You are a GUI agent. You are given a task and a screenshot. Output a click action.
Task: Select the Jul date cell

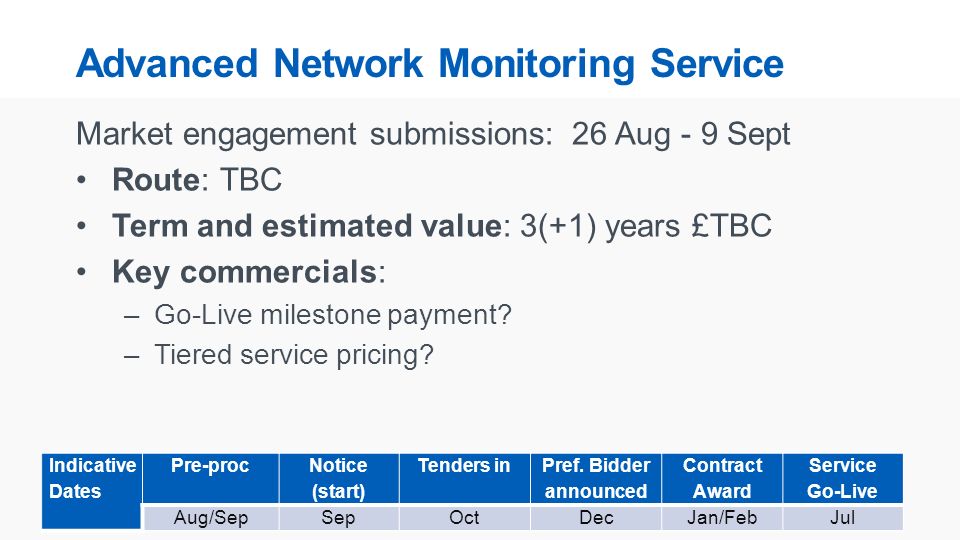click(842, 517)
